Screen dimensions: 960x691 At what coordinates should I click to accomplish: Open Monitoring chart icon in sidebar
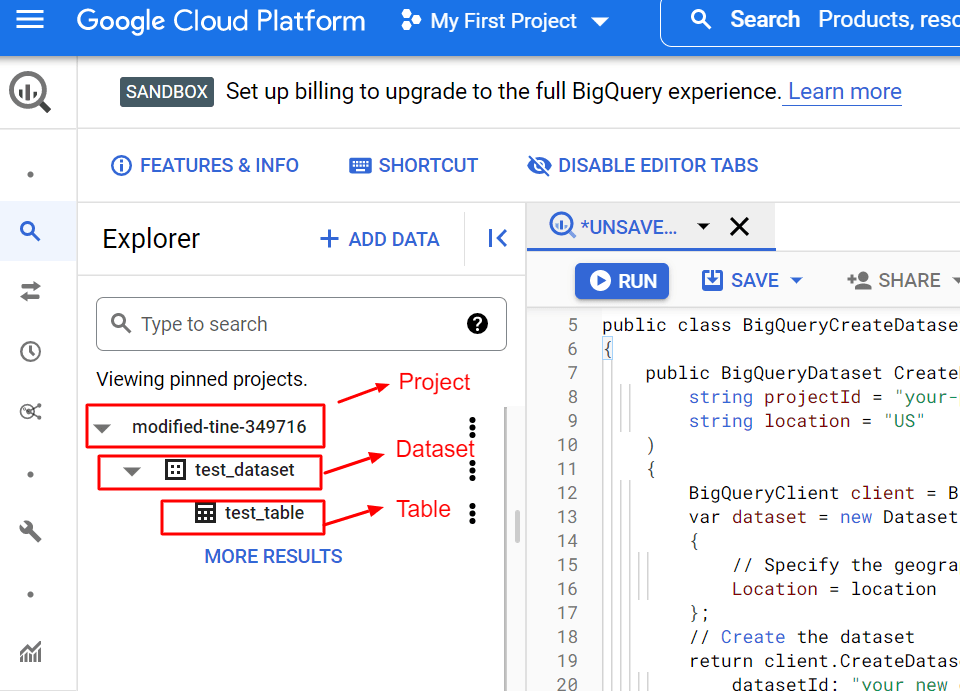point(30,652)
